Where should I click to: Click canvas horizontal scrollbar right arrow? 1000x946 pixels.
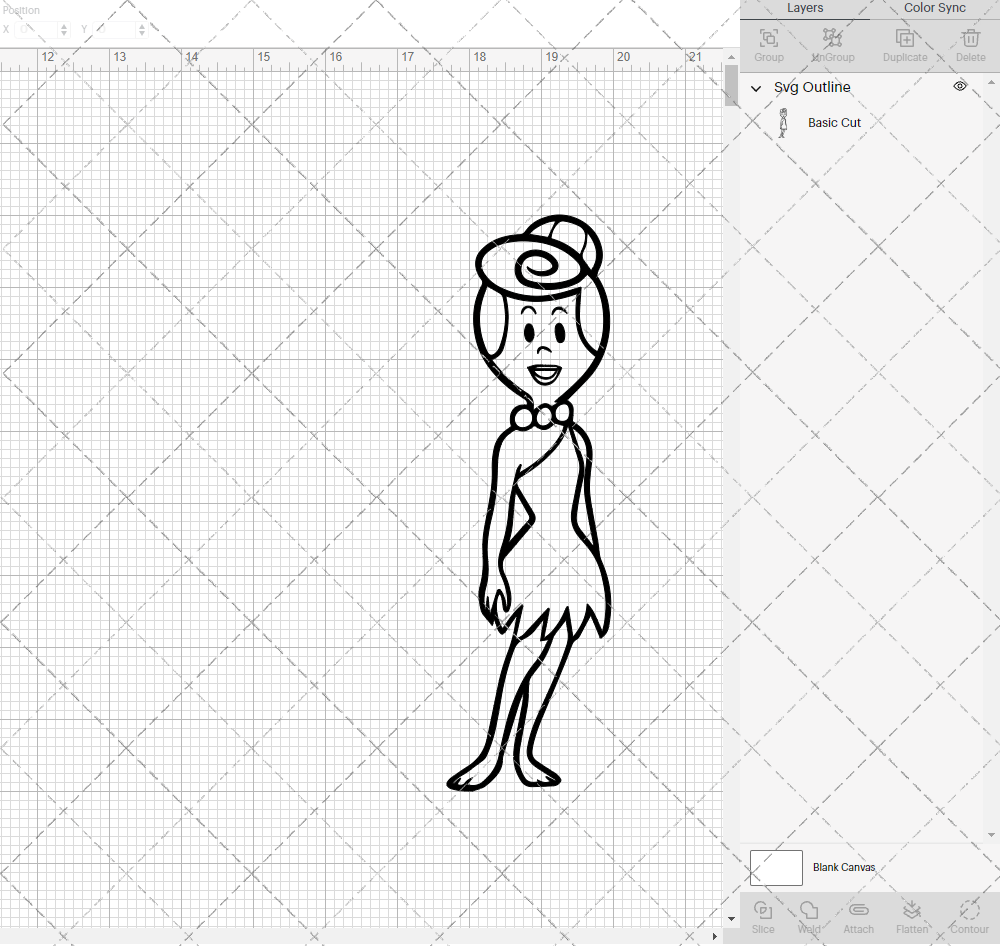coord(715,936)
